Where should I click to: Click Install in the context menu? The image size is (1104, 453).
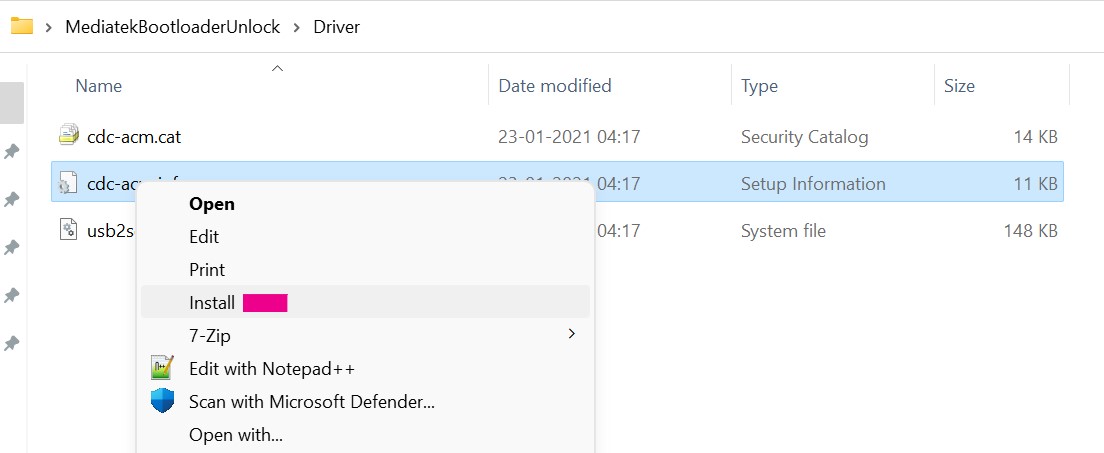212,303
